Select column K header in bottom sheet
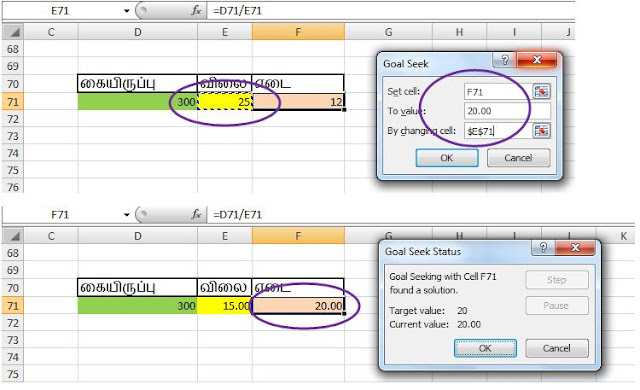The height and width of the screenshot is (390, 640). tap(624, 236)
